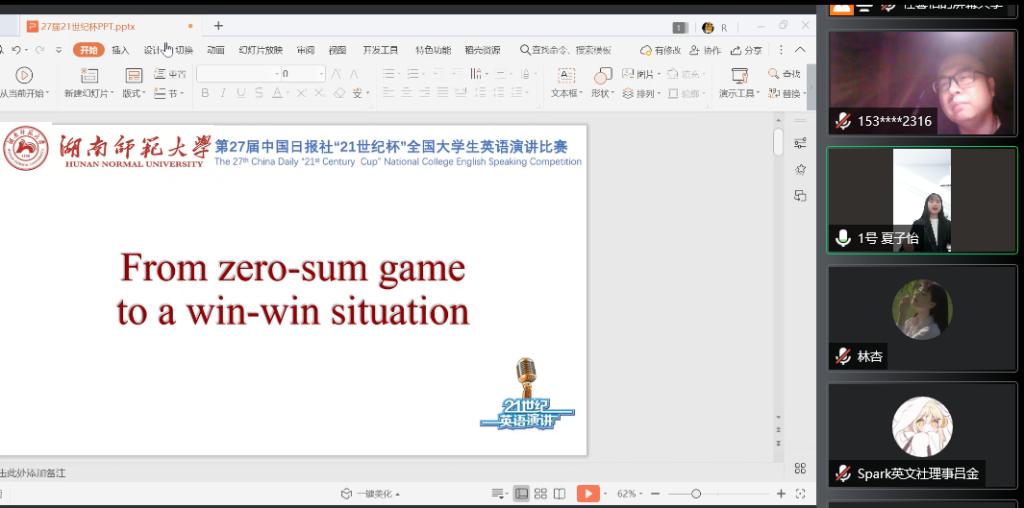The height and width of the screenshot is (508, 1024).
Task: Insert a text box (文本框)
Action: [x=566, y=76]
